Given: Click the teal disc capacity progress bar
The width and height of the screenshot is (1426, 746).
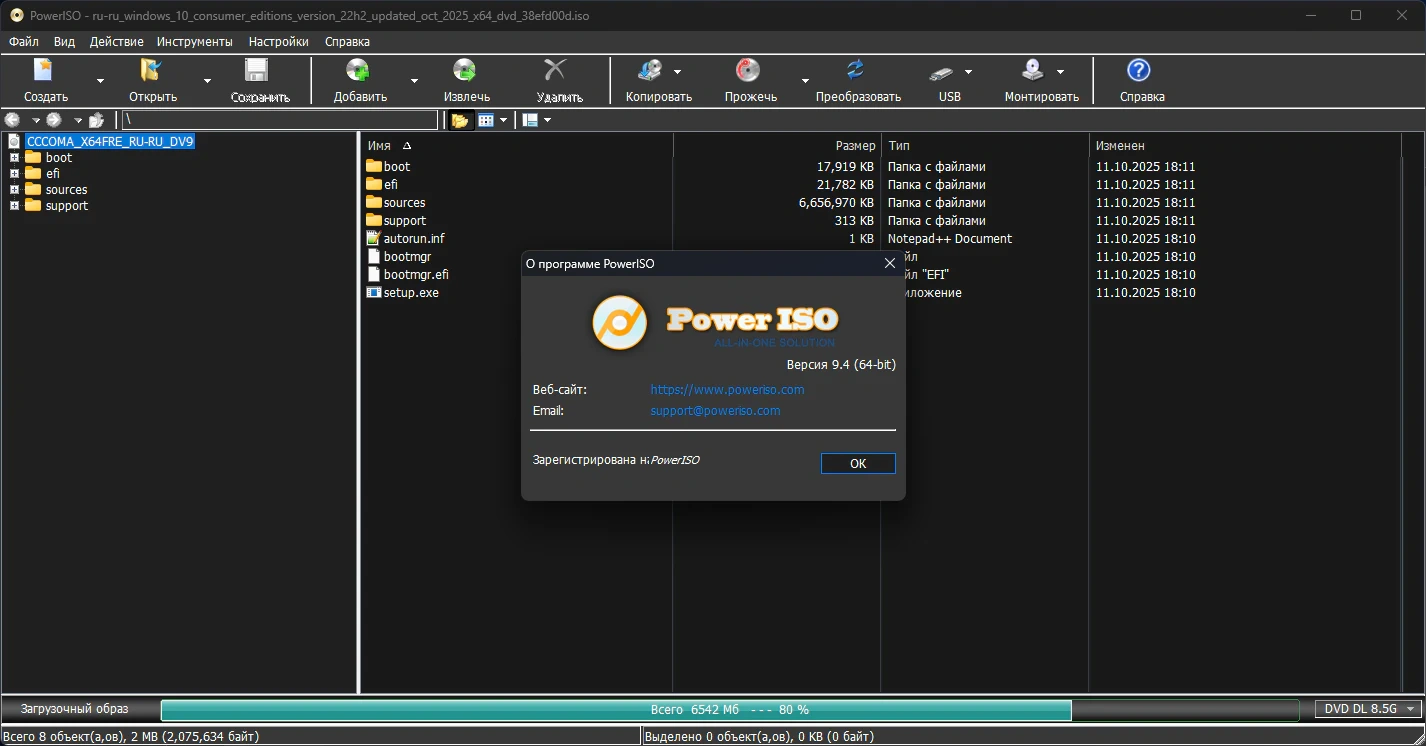Looking at the screenshot, I should point(616,710).
